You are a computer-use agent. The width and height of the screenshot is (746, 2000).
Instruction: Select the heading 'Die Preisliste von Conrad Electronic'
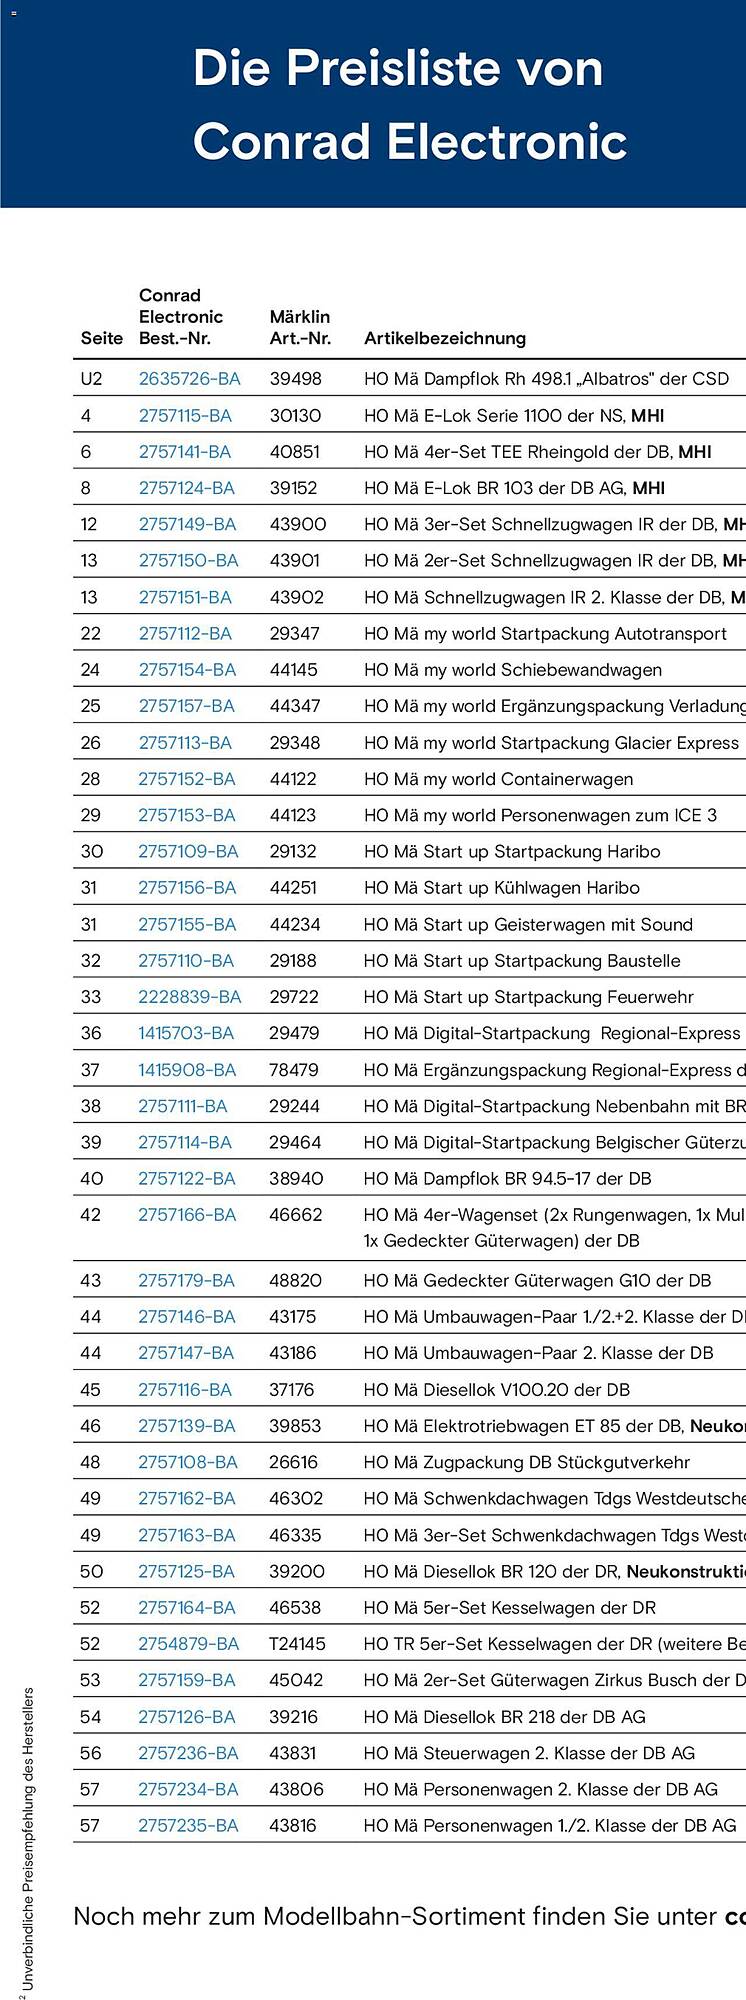409,104
